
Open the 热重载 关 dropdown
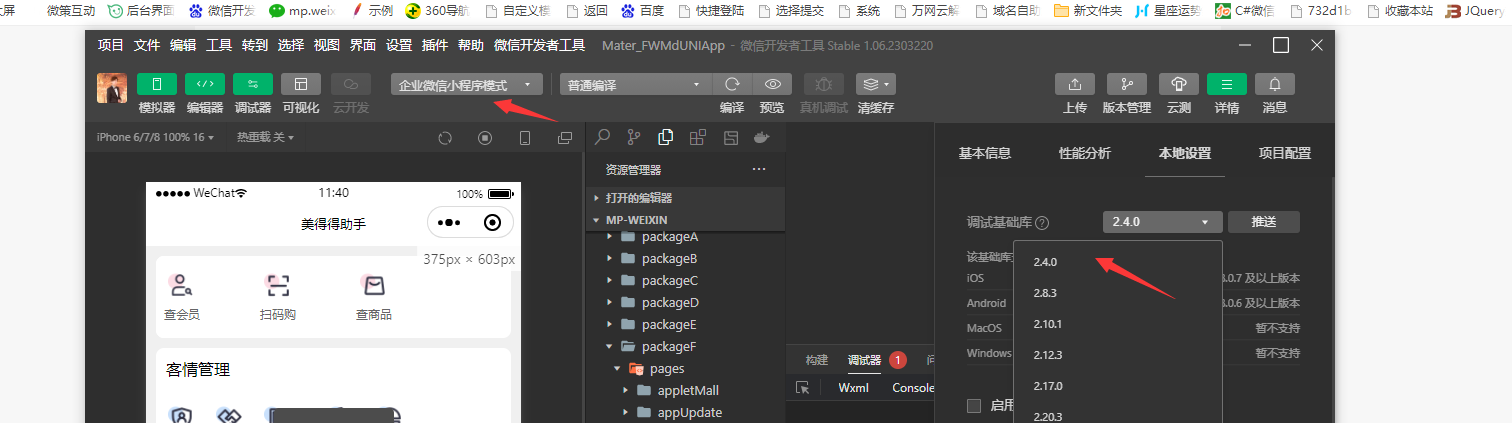pos(265,137)
